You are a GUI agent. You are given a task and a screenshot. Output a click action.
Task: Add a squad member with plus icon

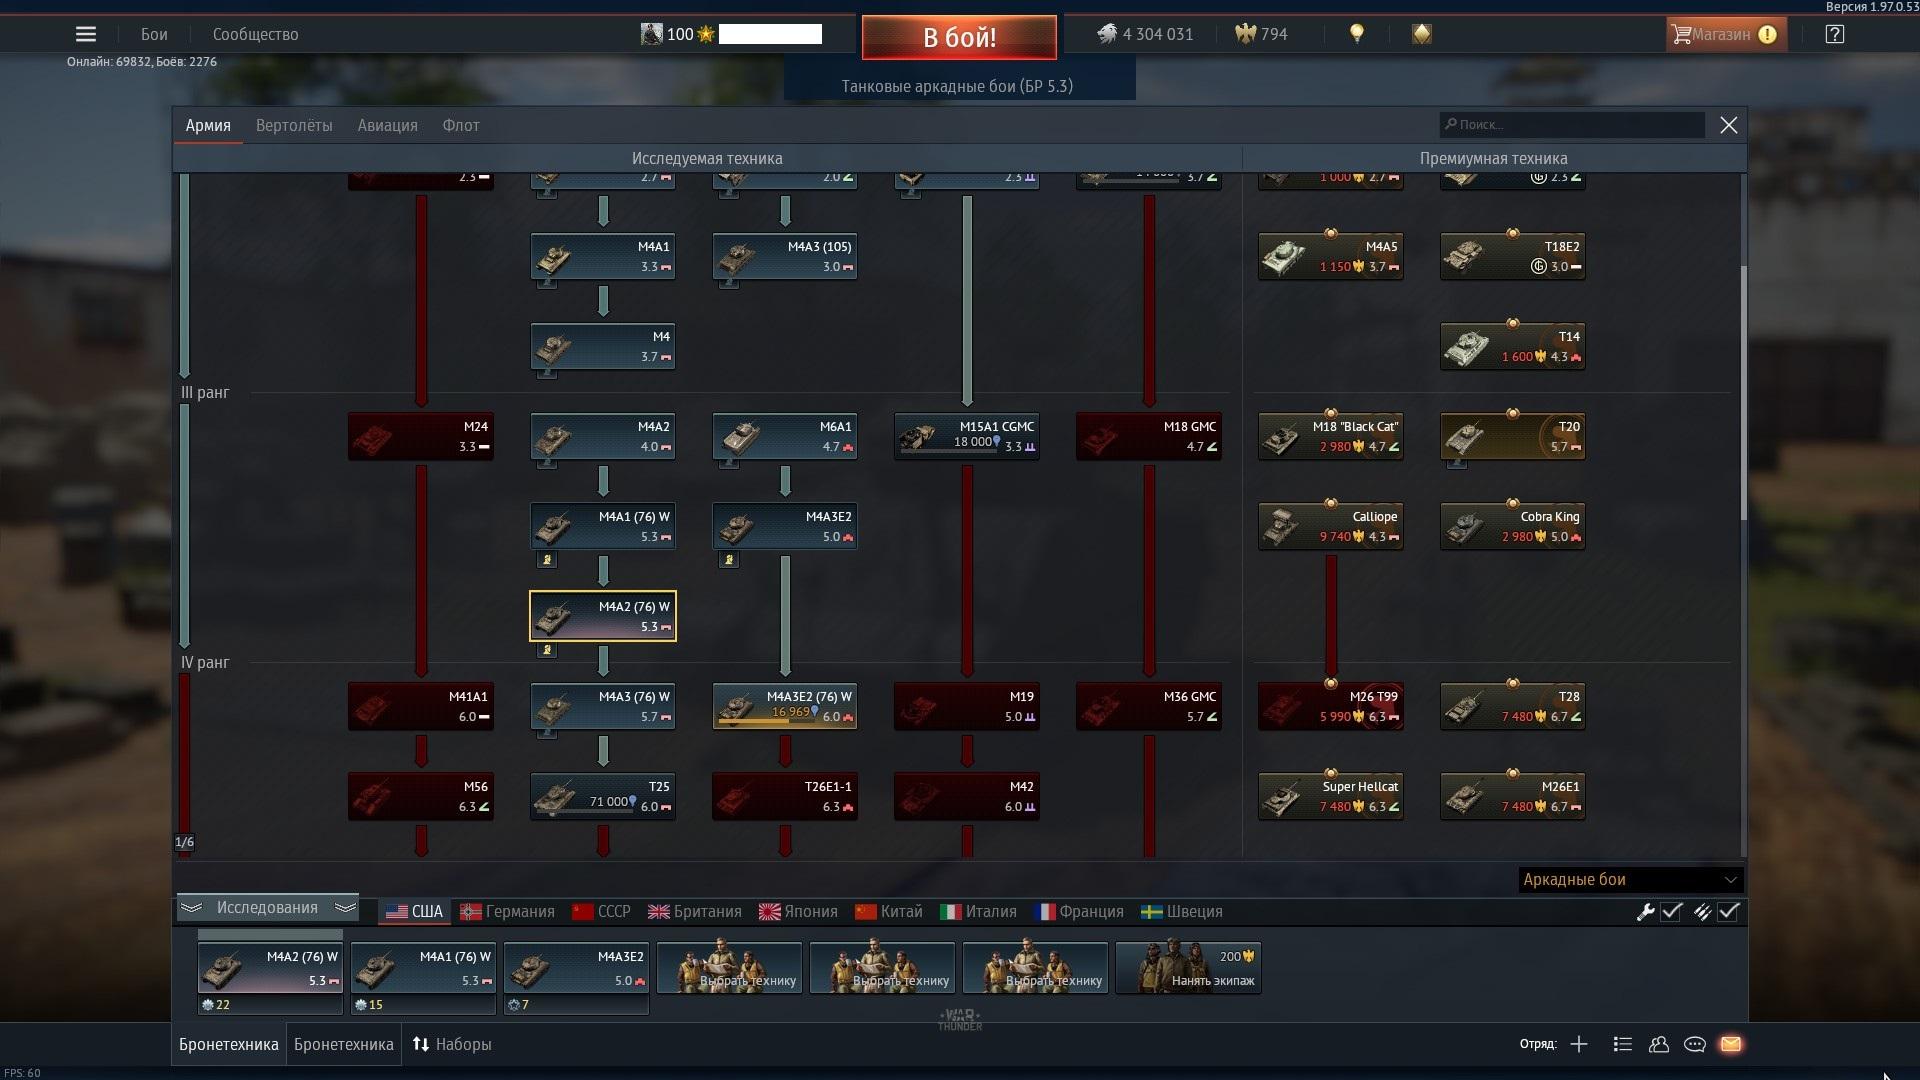coord(1579,1044)
